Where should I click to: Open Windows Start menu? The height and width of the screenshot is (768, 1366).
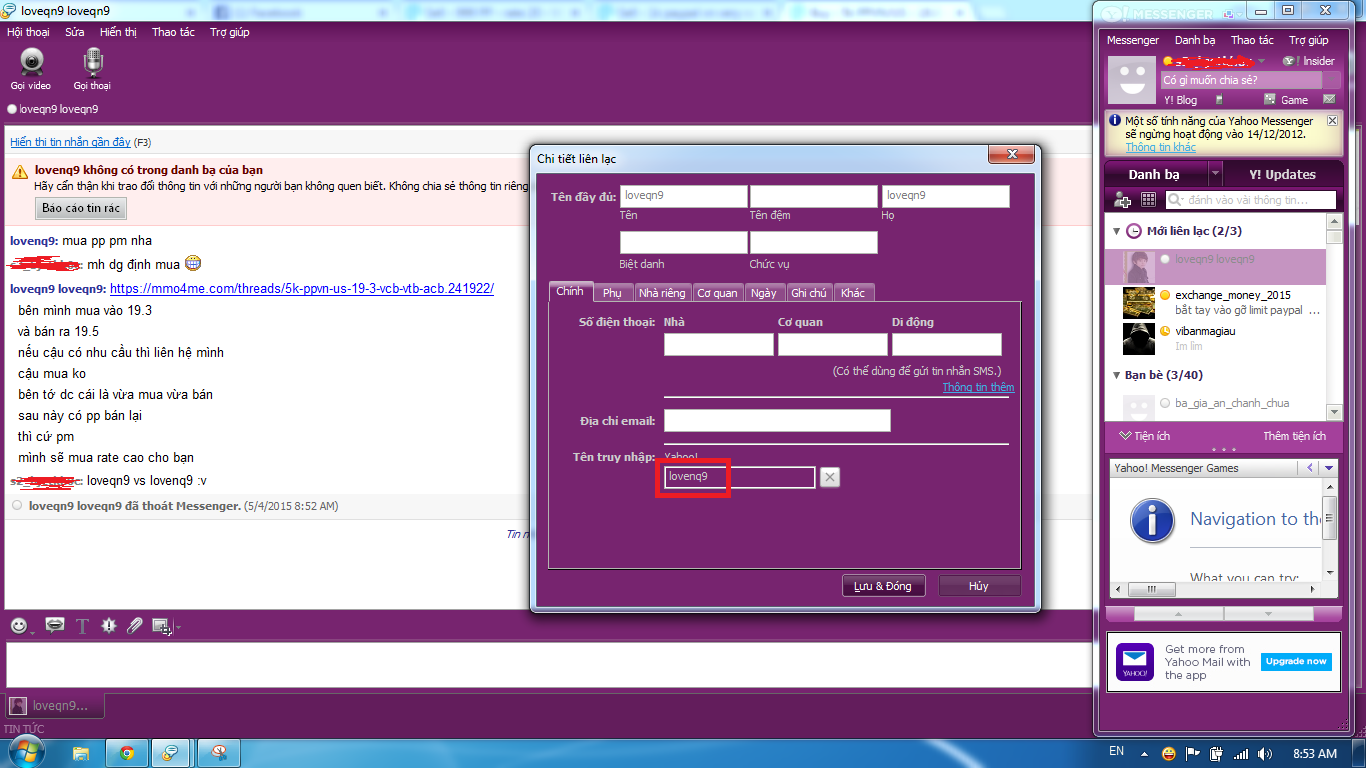27,751
